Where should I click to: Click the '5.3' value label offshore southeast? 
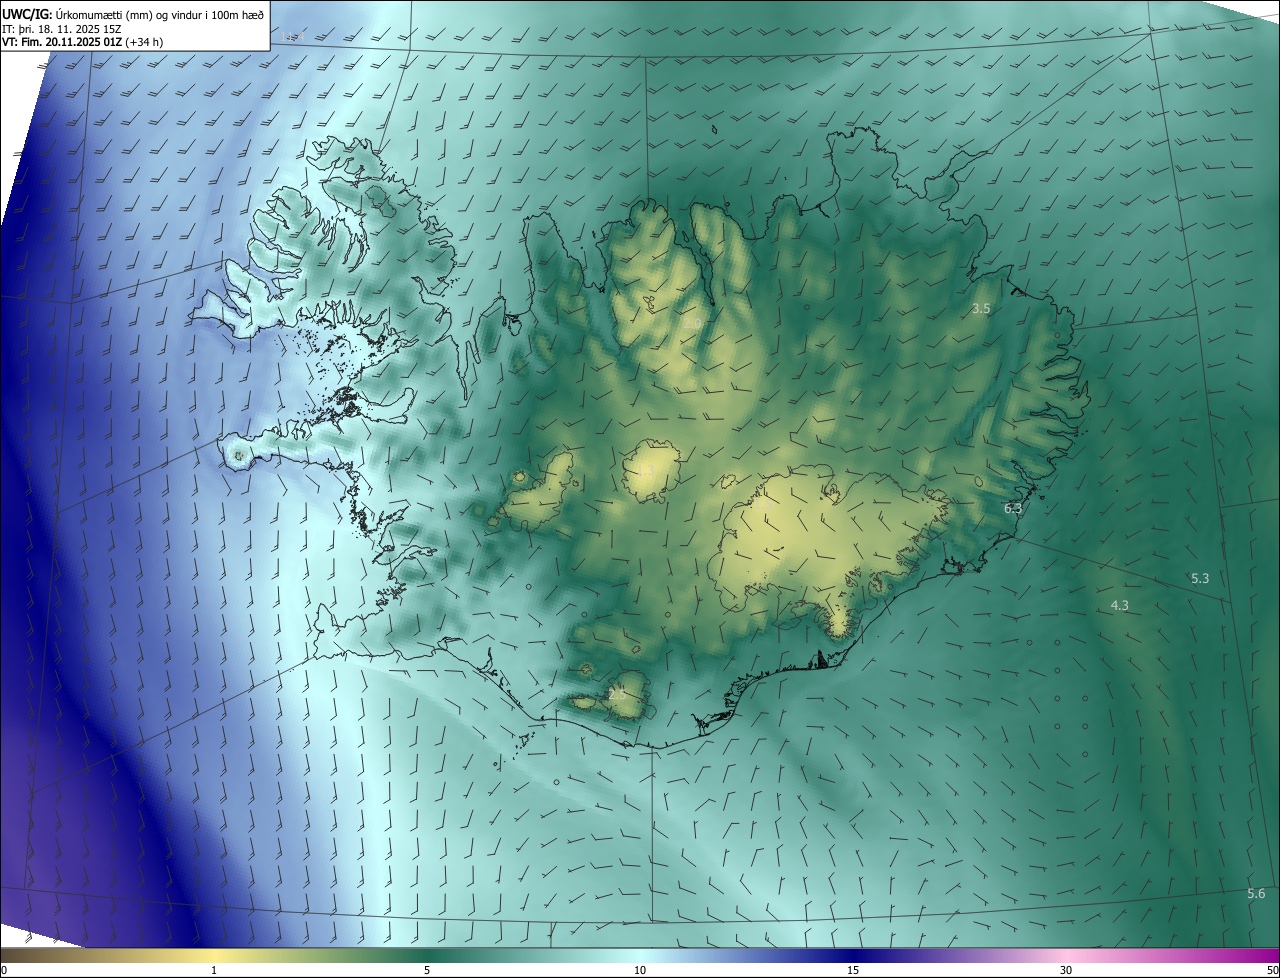(1200, 578)
